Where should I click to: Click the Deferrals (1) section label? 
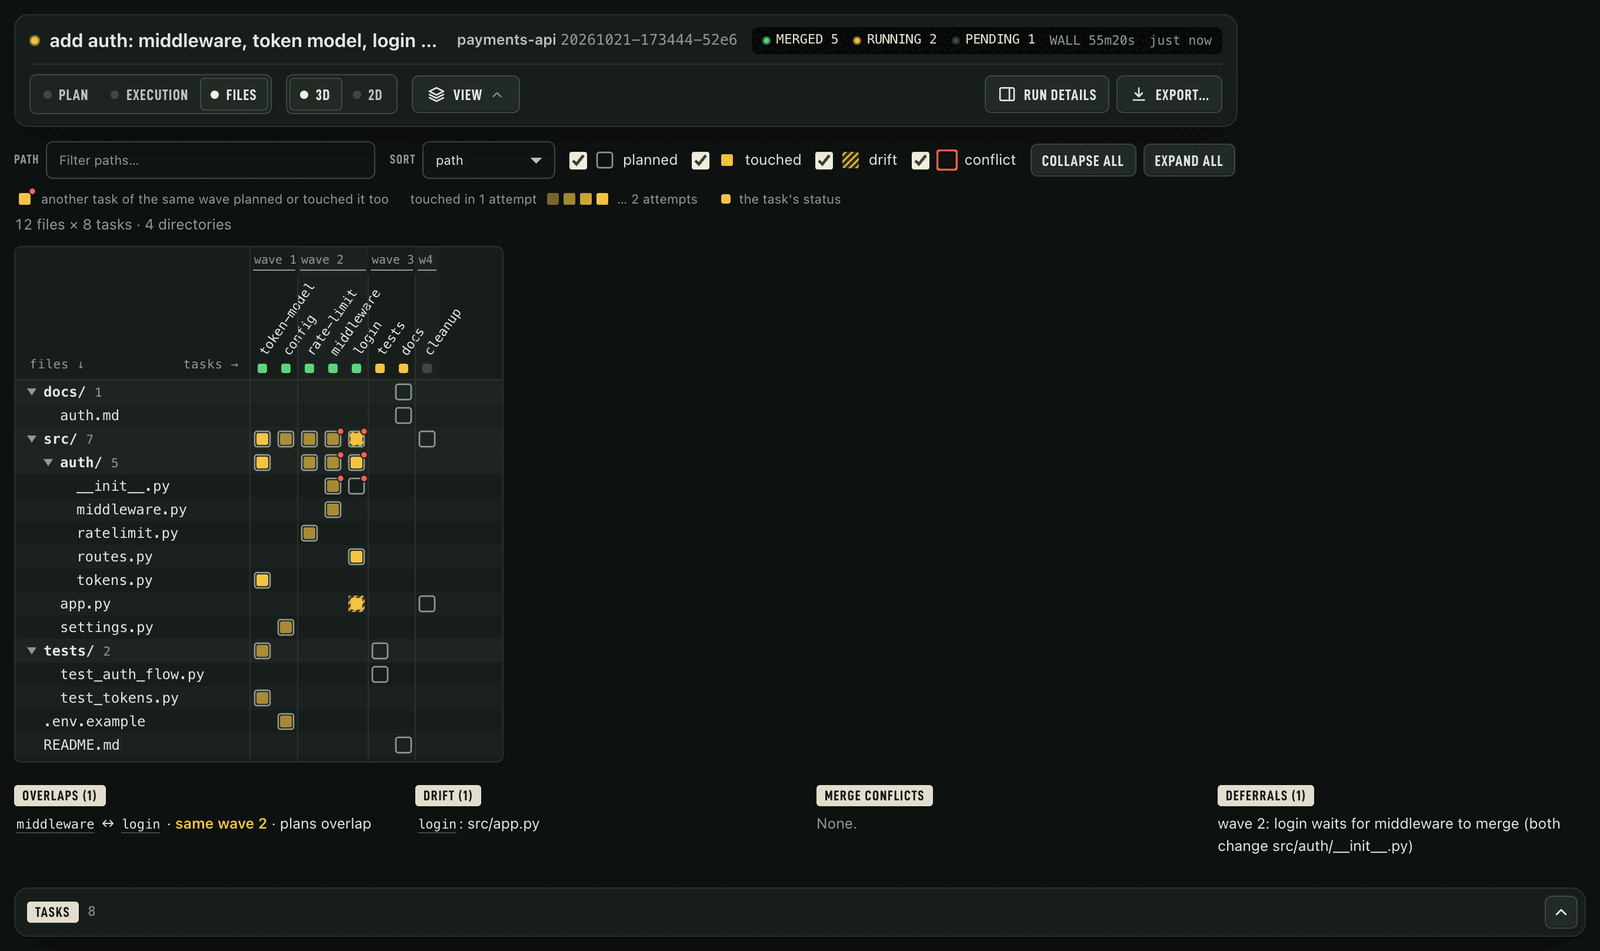(x=1265, y=796)
